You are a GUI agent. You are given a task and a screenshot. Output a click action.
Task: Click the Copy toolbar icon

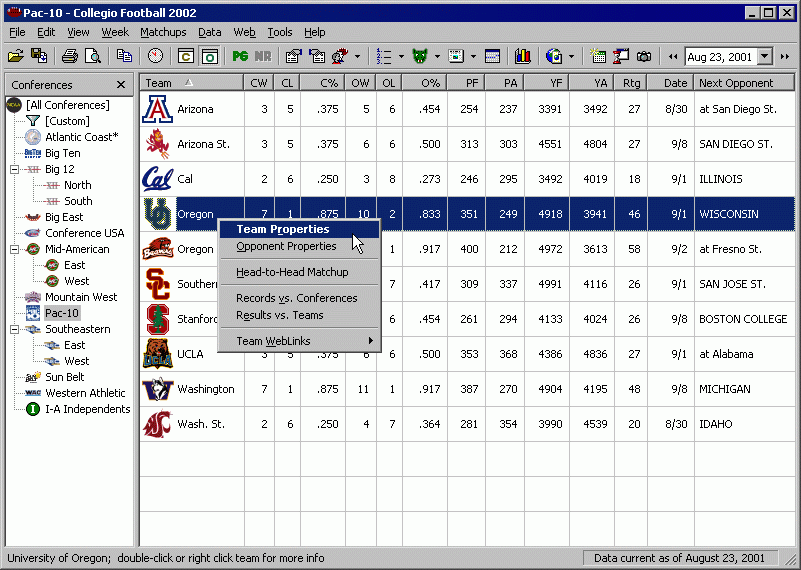(124, 56)
